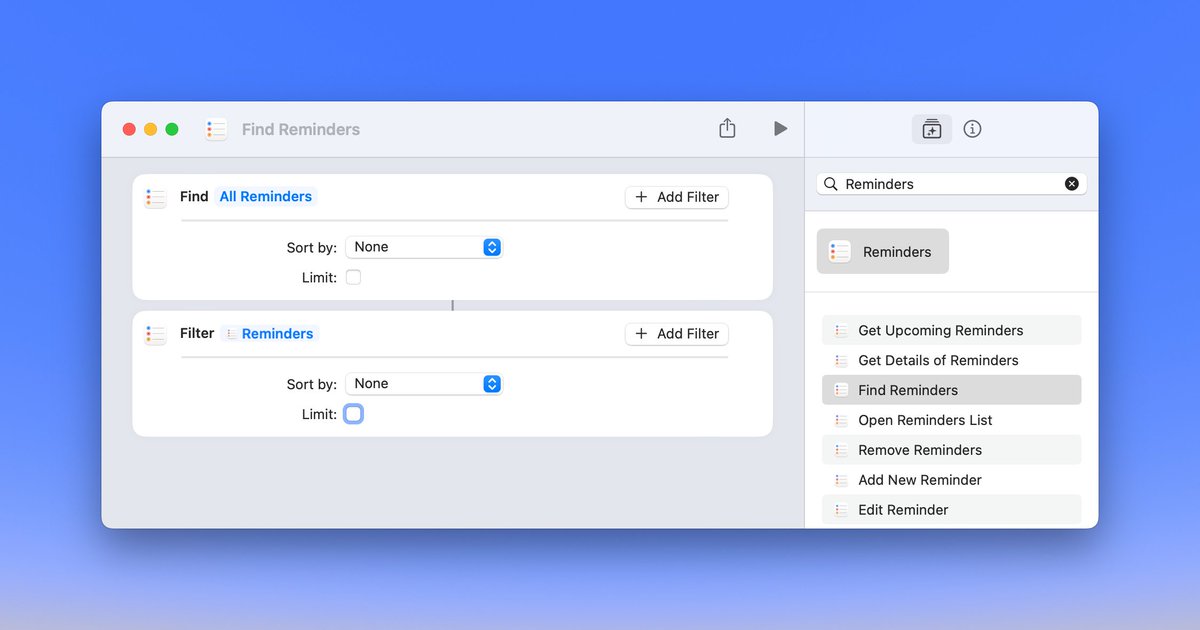Viewport: 1200px width, 630px height.
Task: Clear the search field text
Action: click(x=1072, y=184)
